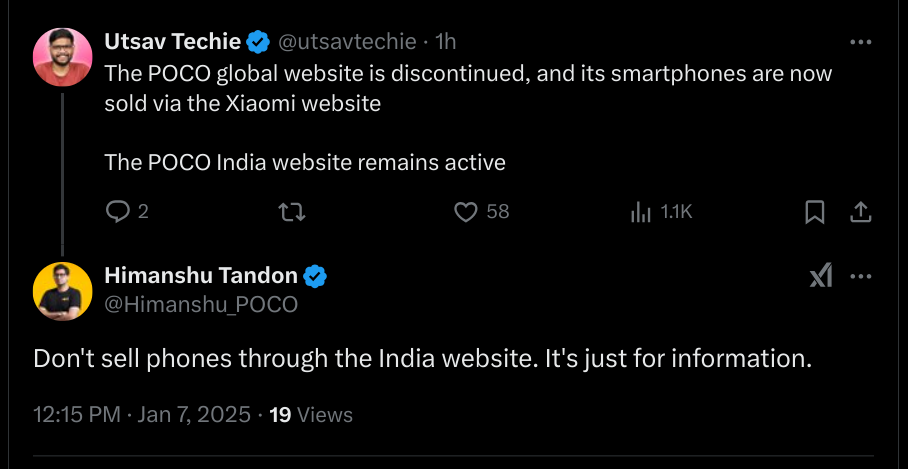
Task: Open Himanshu Tandon's name link
Action: pyautogui.click(x=200, y=276)
